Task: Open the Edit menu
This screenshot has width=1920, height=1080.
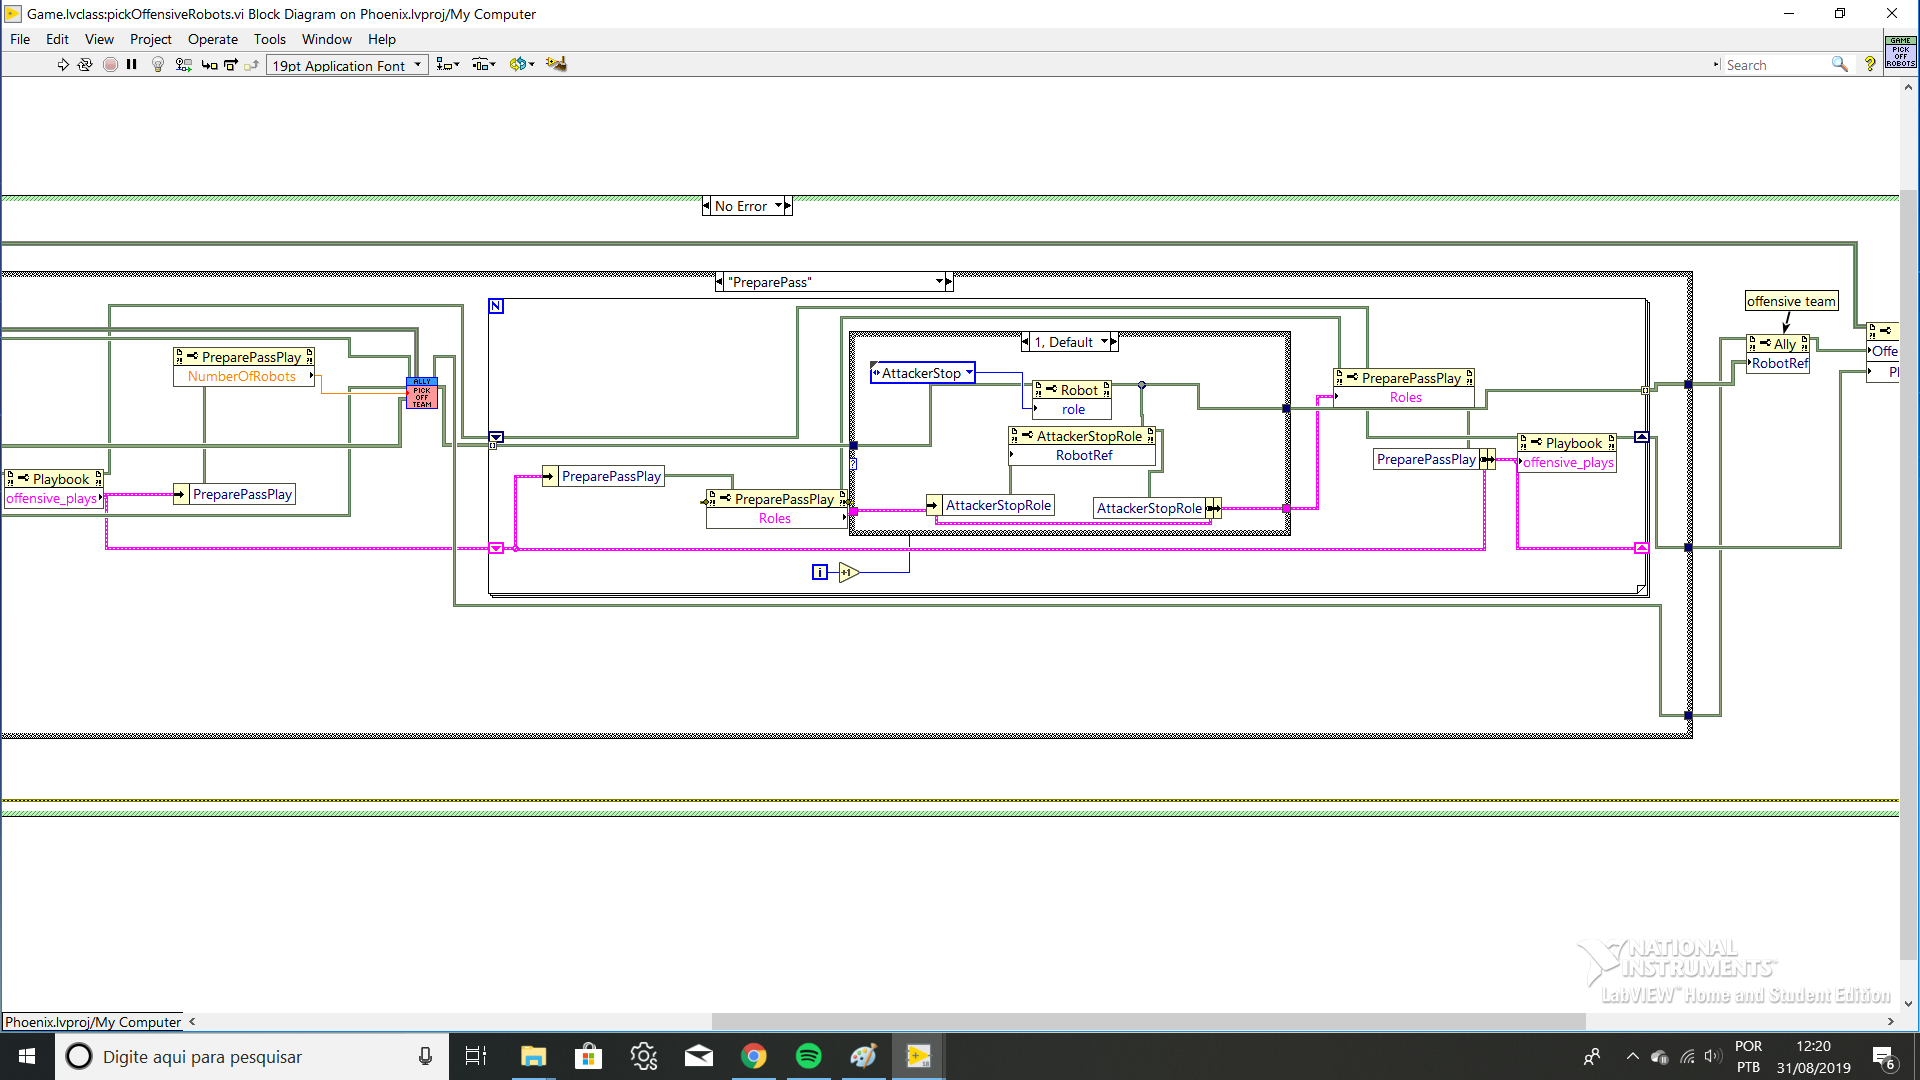Action: coord(57,40)
